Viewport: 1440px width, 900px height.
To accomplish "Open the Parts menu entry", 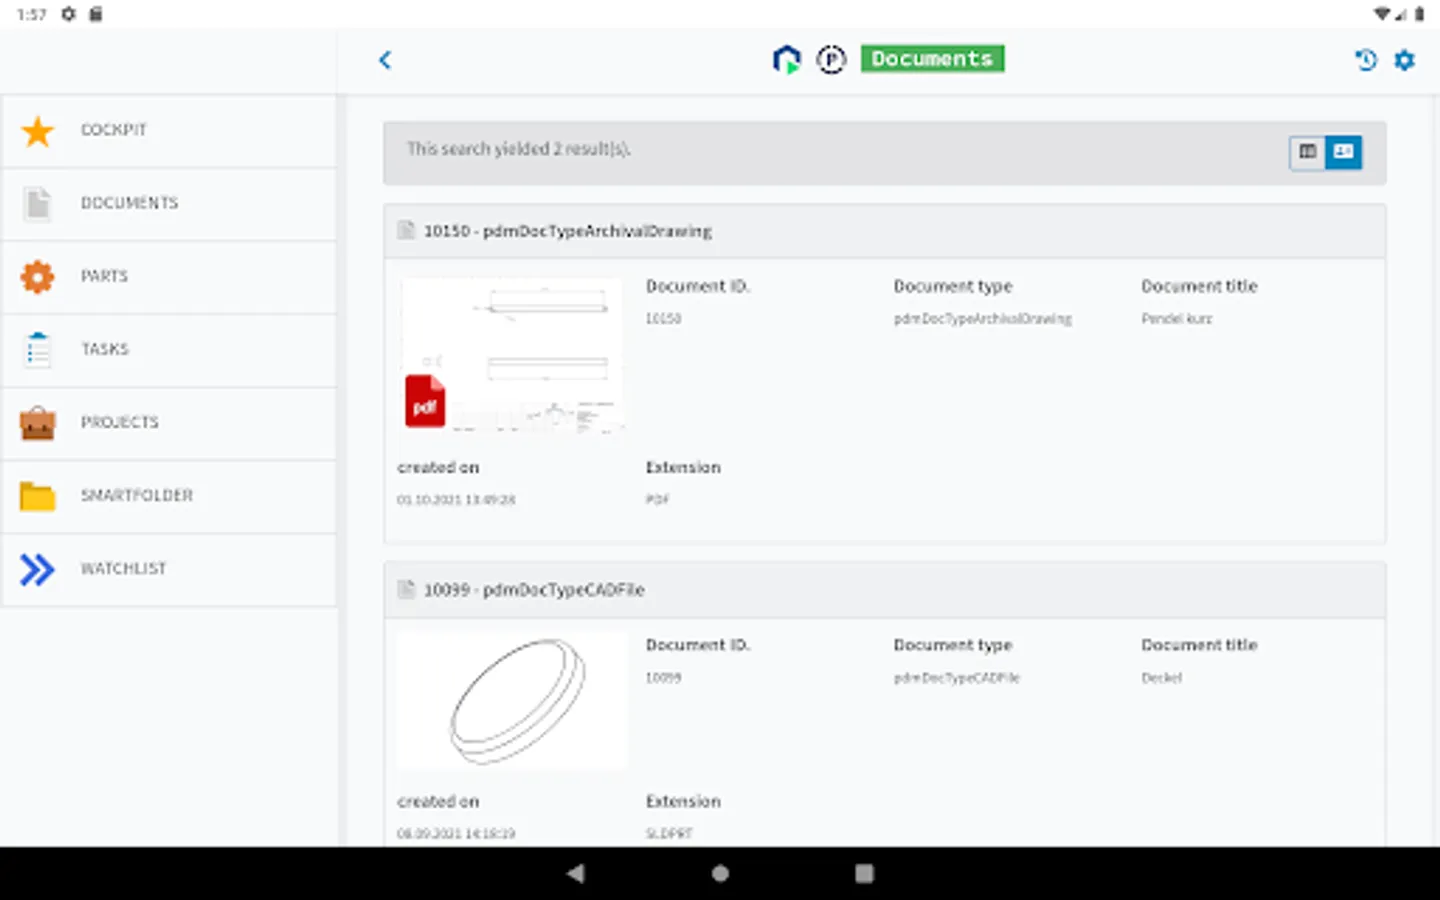I will coord(169,277).
